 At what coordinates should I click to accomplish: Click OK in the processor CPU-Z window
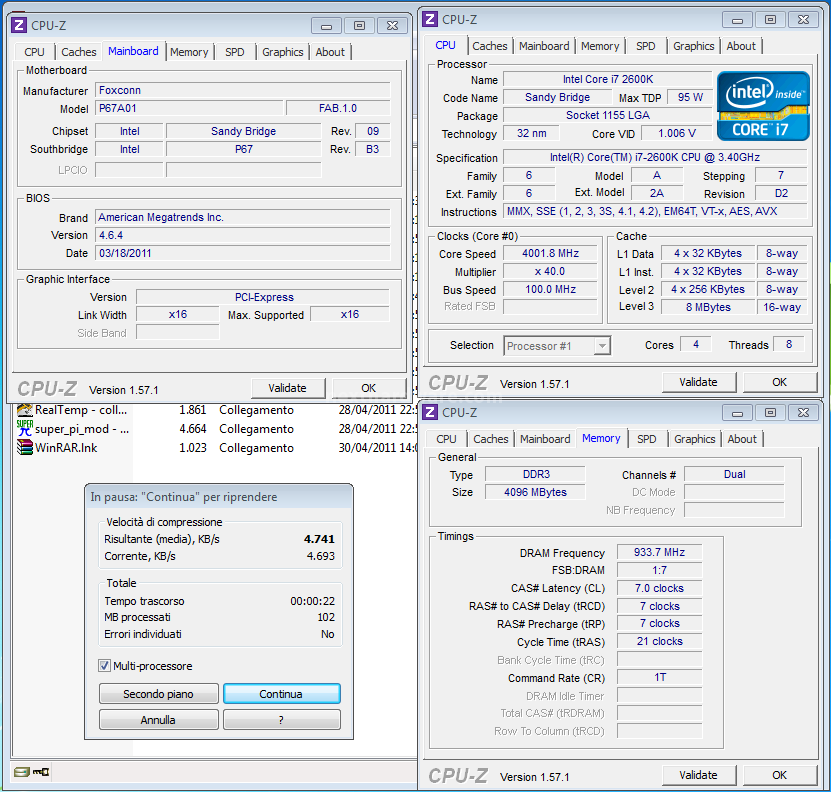[x=780, y=382]
